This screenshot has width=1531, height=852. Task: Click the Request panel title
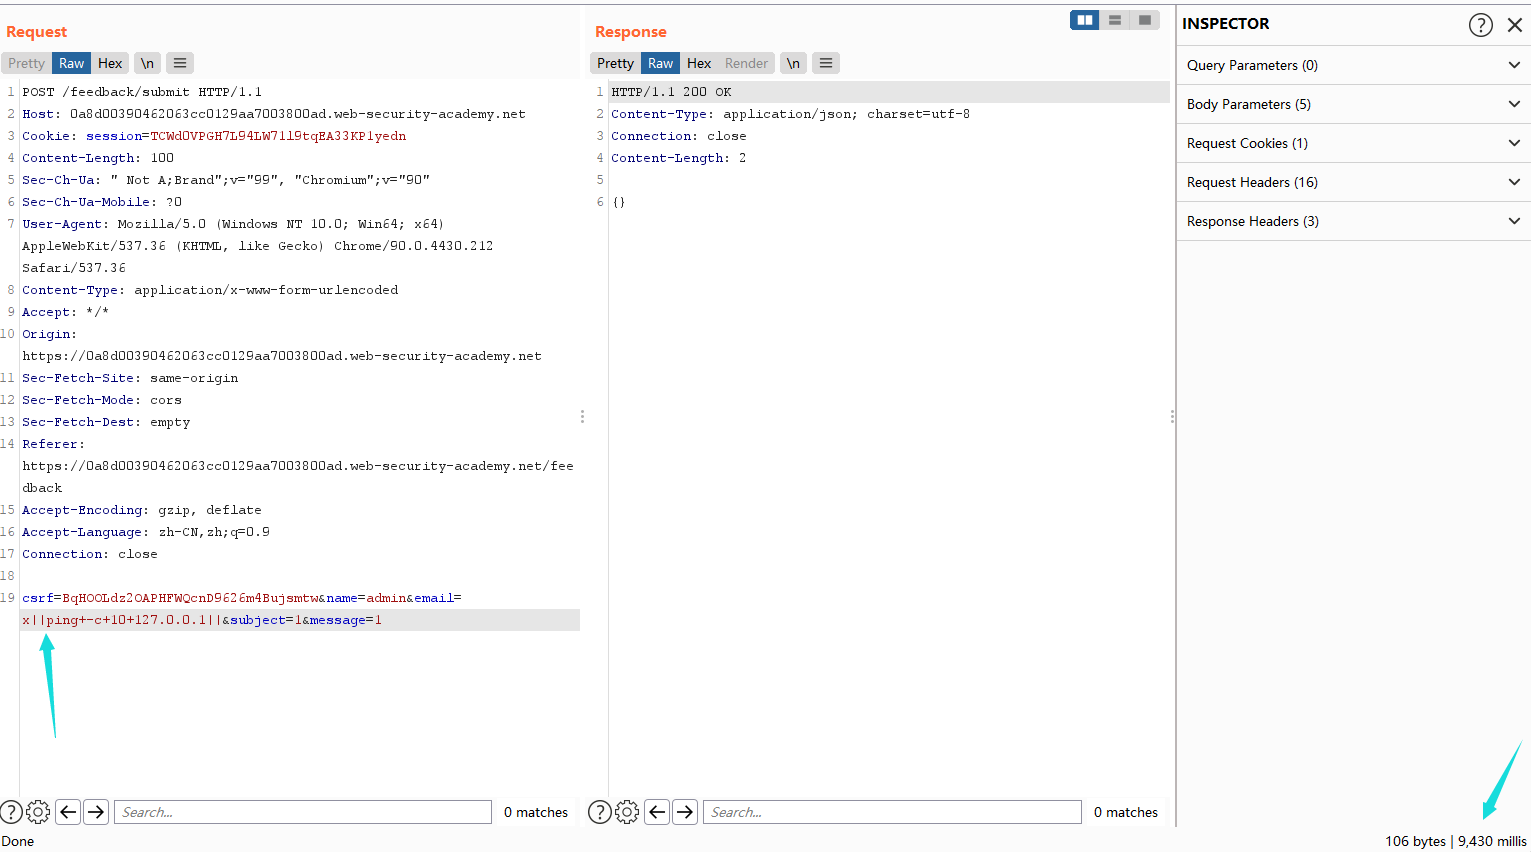[x=37, y=32]
